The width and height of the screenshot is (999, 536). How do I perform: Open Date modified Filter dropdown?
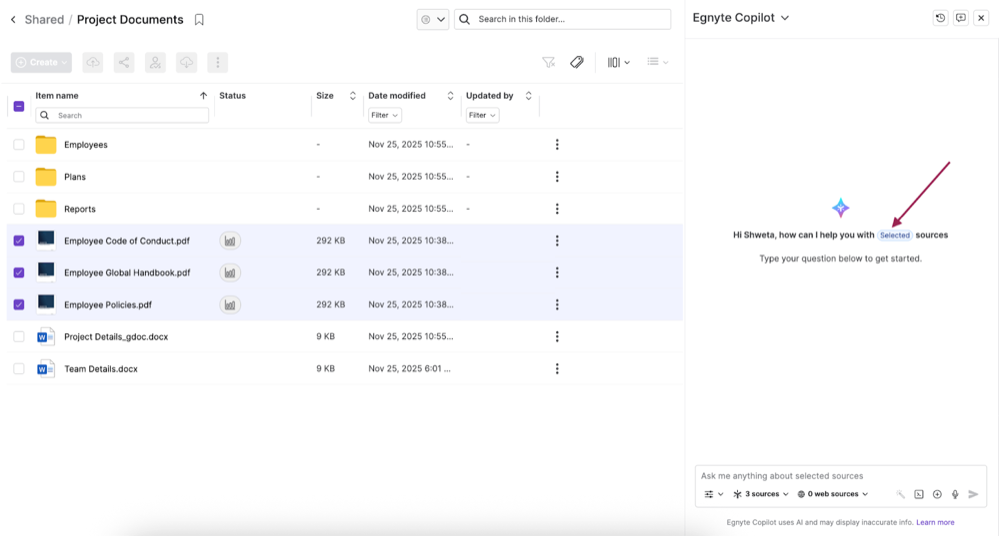tap(384, 115)
